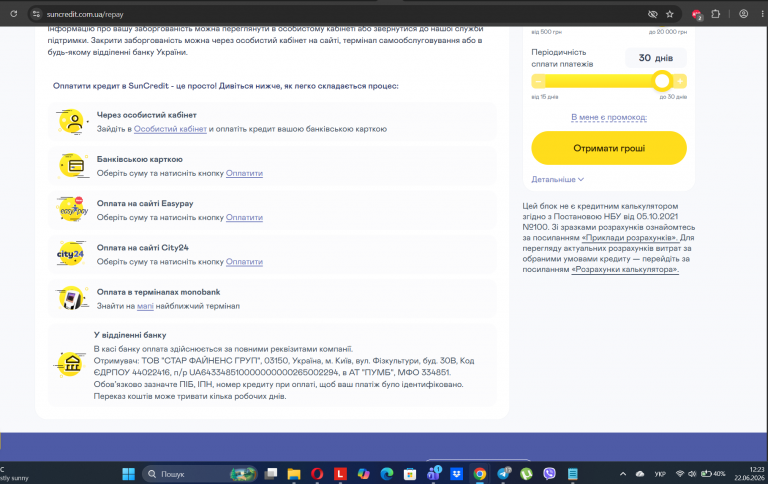Click the battery 40% indicator

pyautogui.click(x=713, y=474)
